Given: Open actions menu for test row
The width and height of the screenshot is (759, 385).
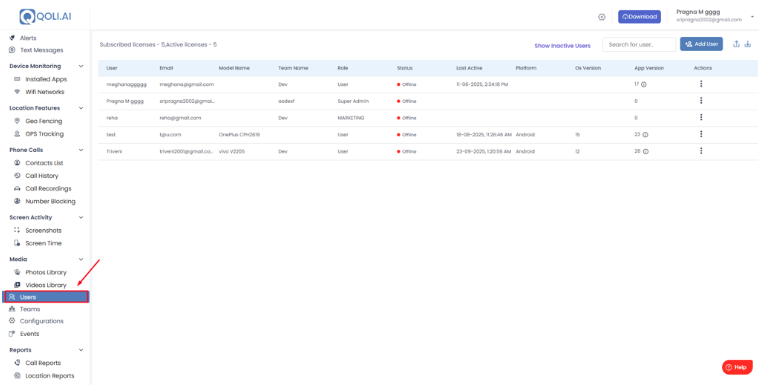Looking at the screenshot, I should [701, 134].
